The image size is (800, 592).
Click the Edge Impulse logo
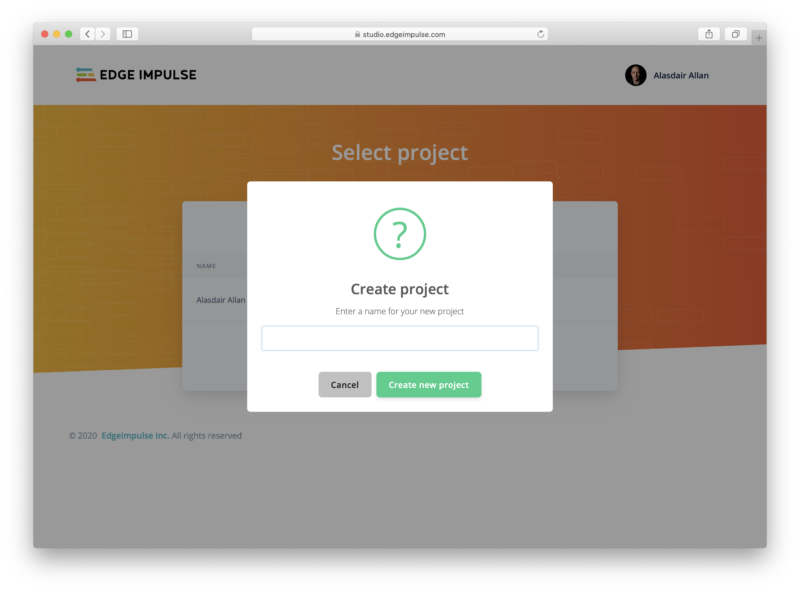135,74
